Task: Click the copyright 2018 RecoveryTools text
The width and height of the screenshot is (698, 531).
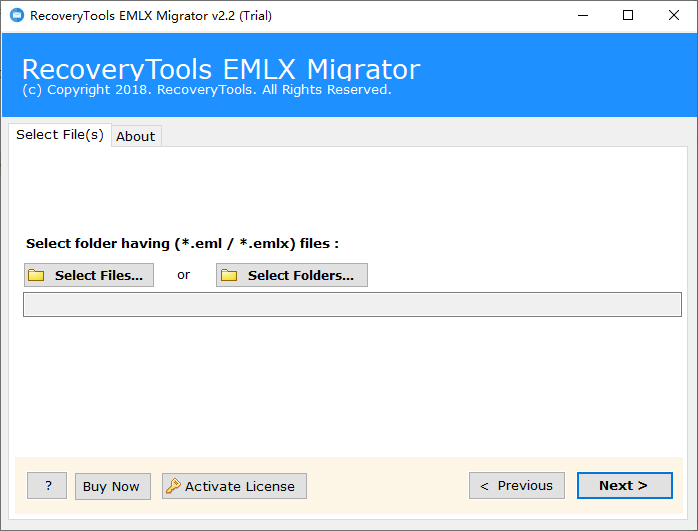Action: (207, 90)
